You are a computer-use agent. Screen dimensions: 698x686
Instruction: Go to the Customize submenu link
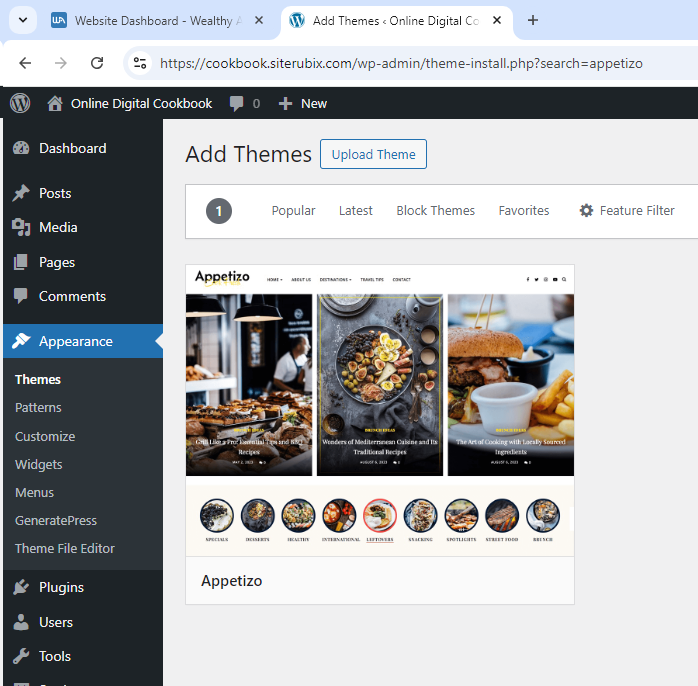(45, 436)
